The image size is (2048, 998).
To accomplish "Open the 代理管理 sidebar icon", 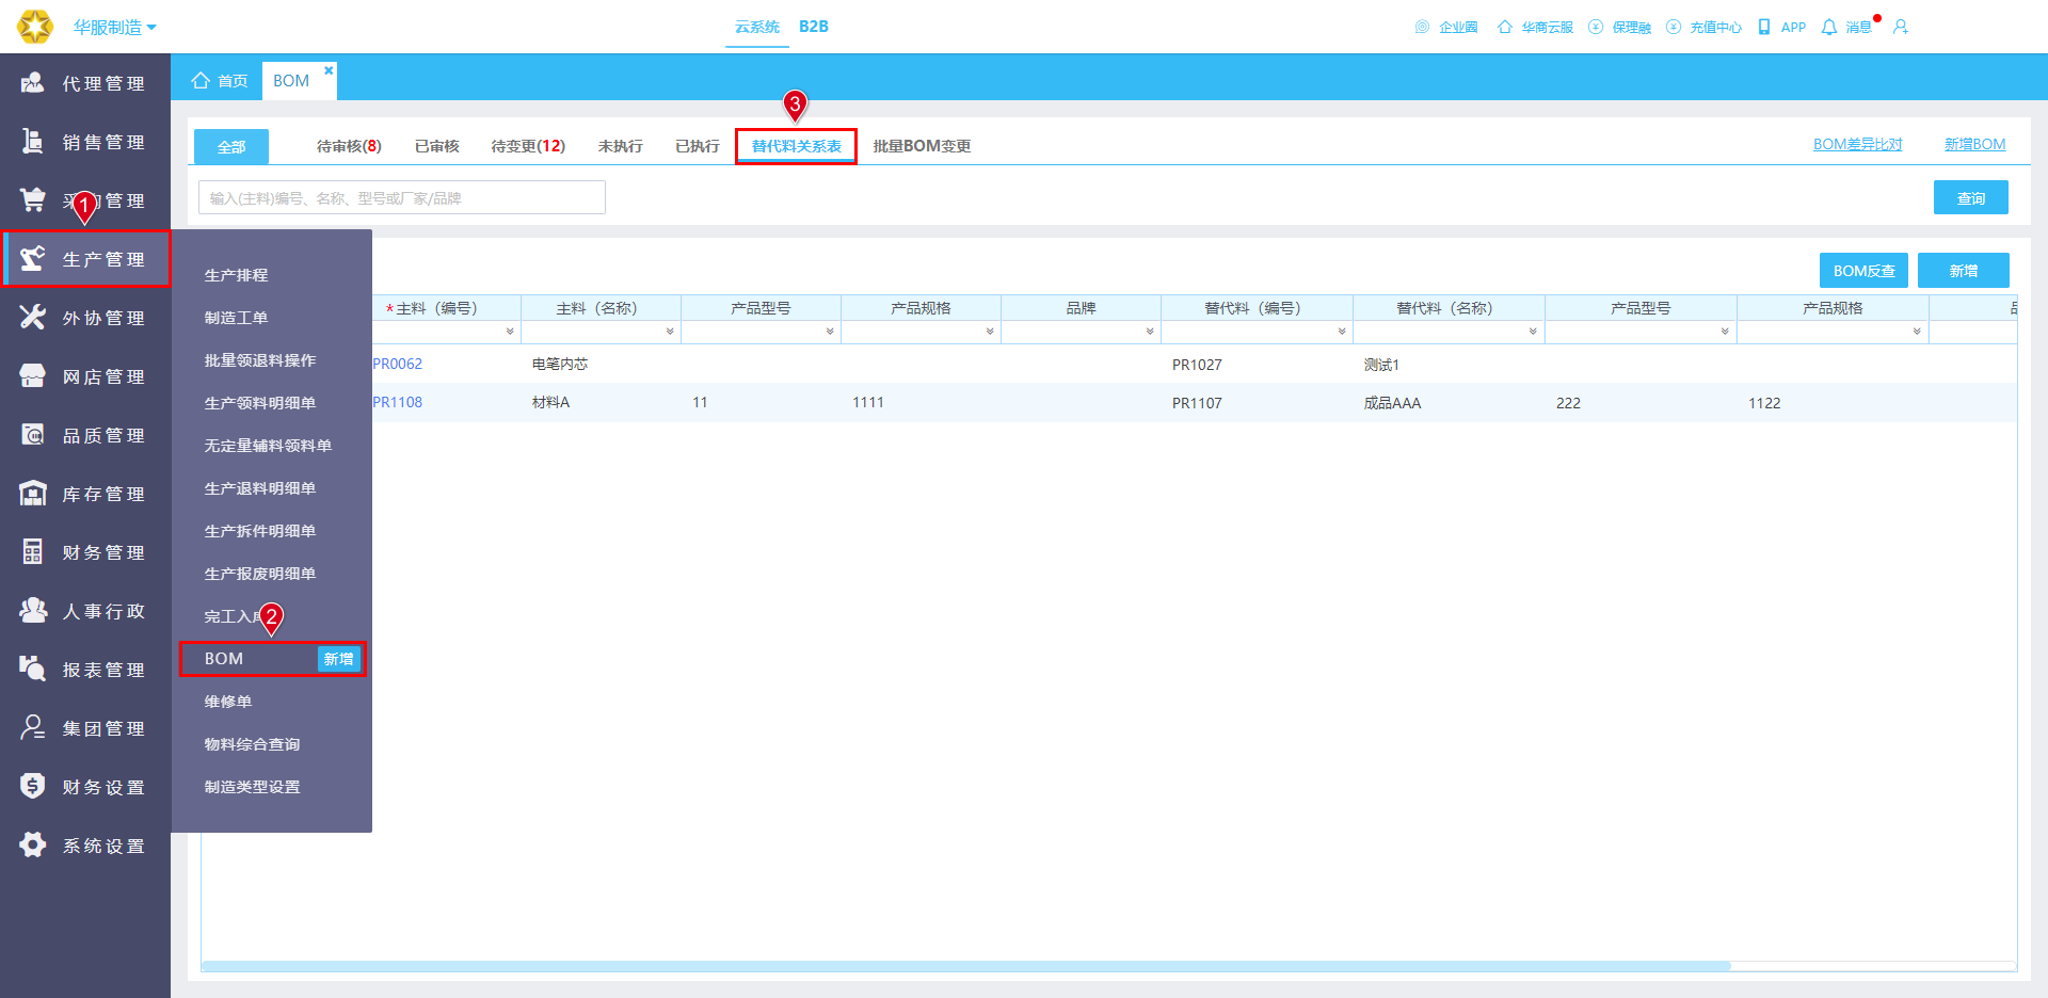I will pos(32,83).
